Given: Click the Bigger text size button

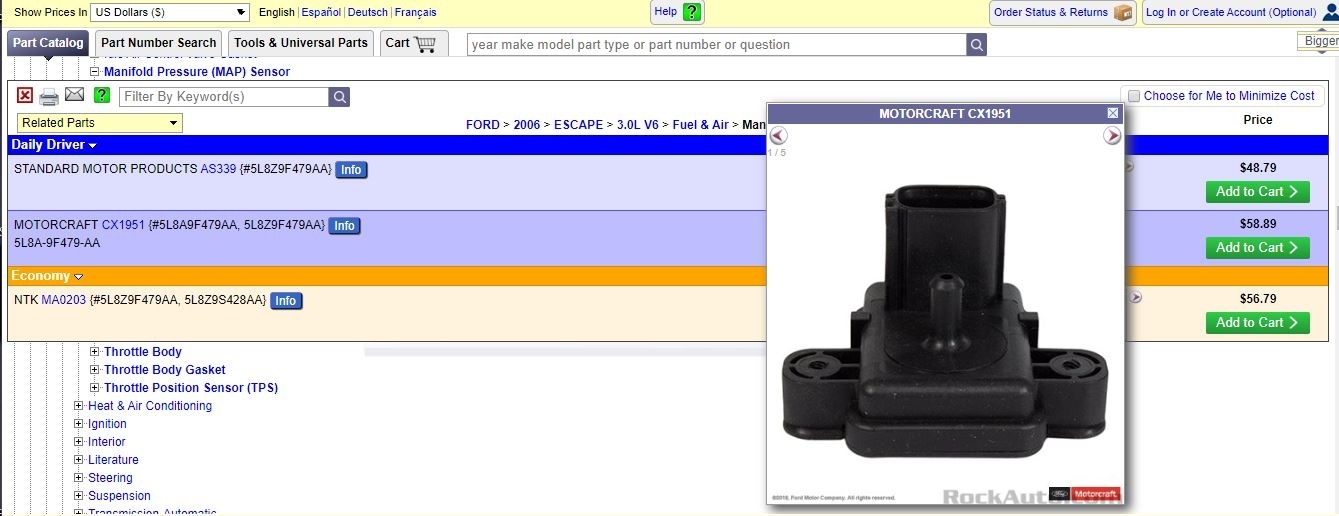Looking at the screenshot, I should (x=1321, y=42).
